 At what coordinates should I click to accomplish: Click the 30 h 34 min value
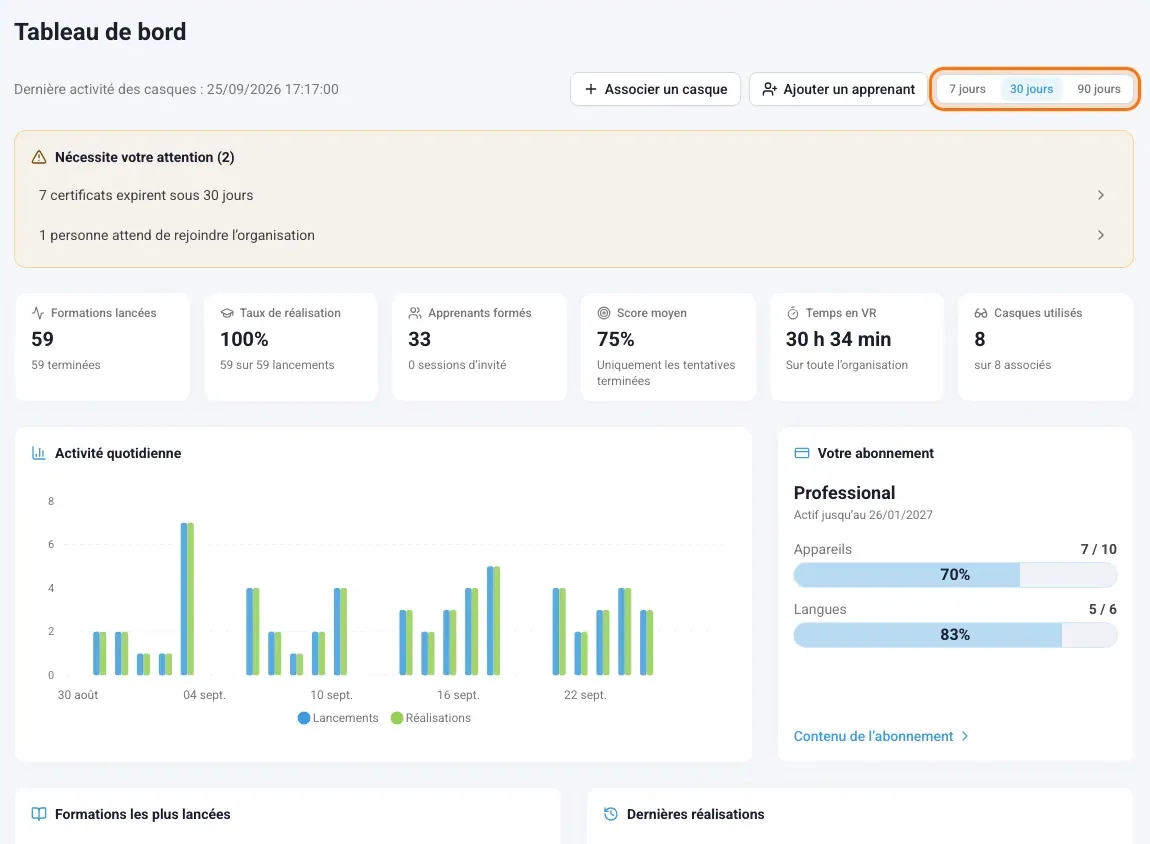[x=838, y=340]
